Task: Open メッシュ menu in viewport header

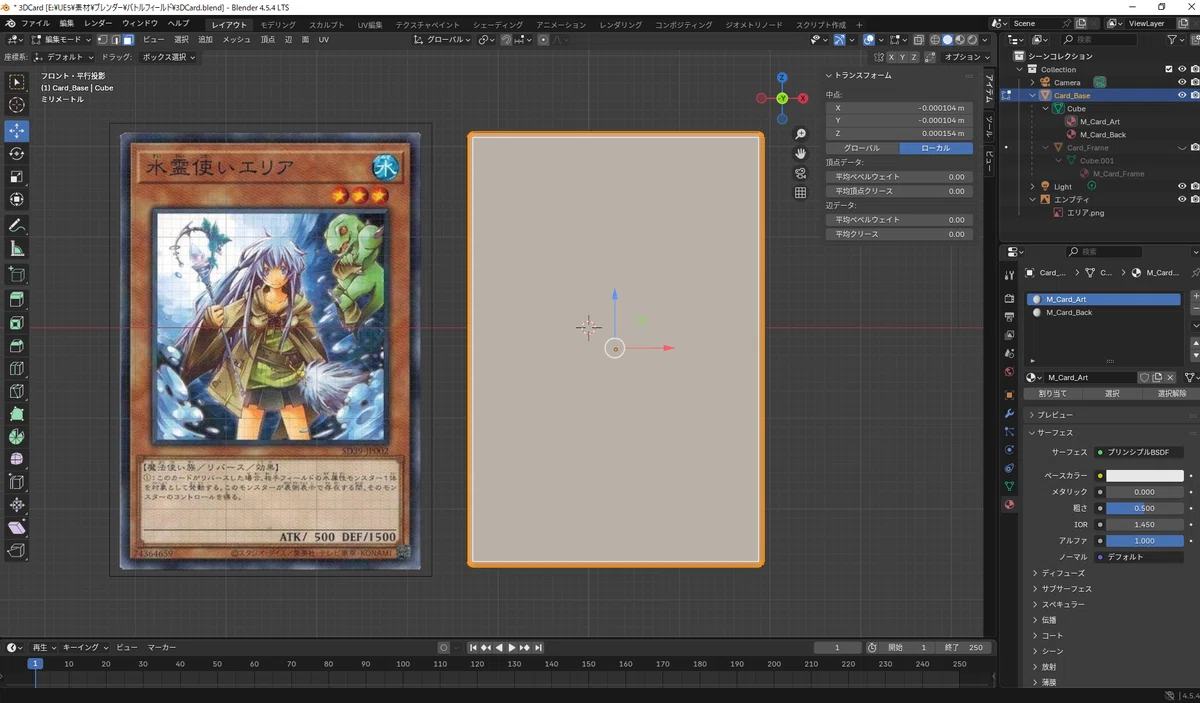Action: pyautogui.click(x=237, y=40)
